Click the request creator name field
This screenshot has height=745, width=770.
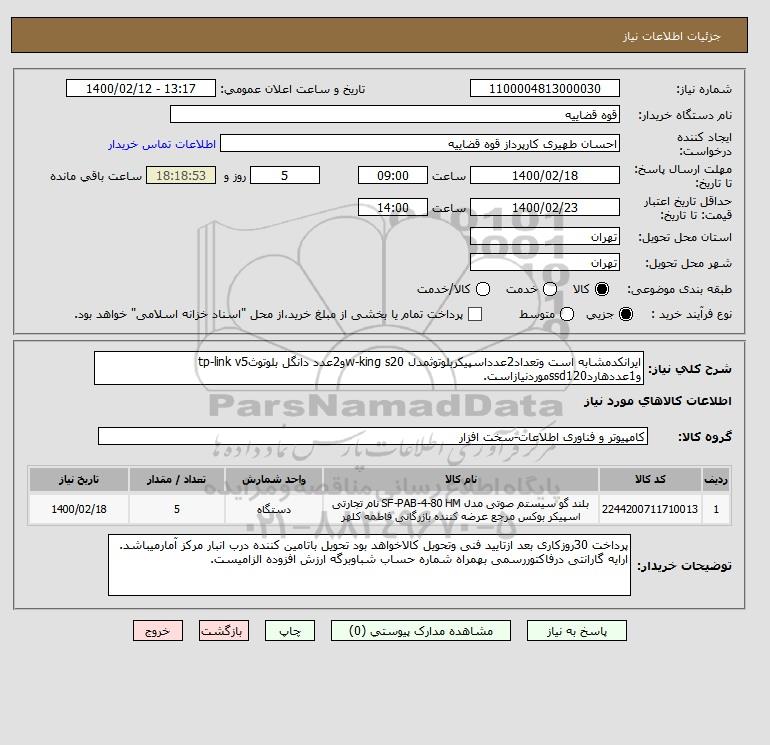(x=420, y=143)
